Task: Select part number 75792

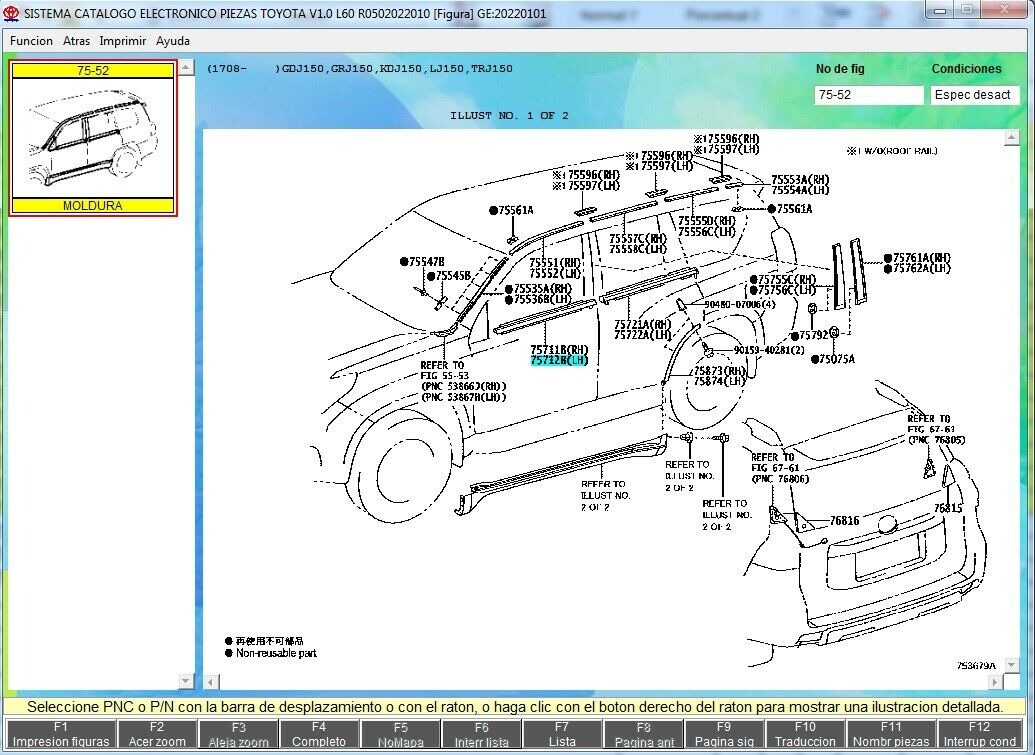Action: coord(813,336)
